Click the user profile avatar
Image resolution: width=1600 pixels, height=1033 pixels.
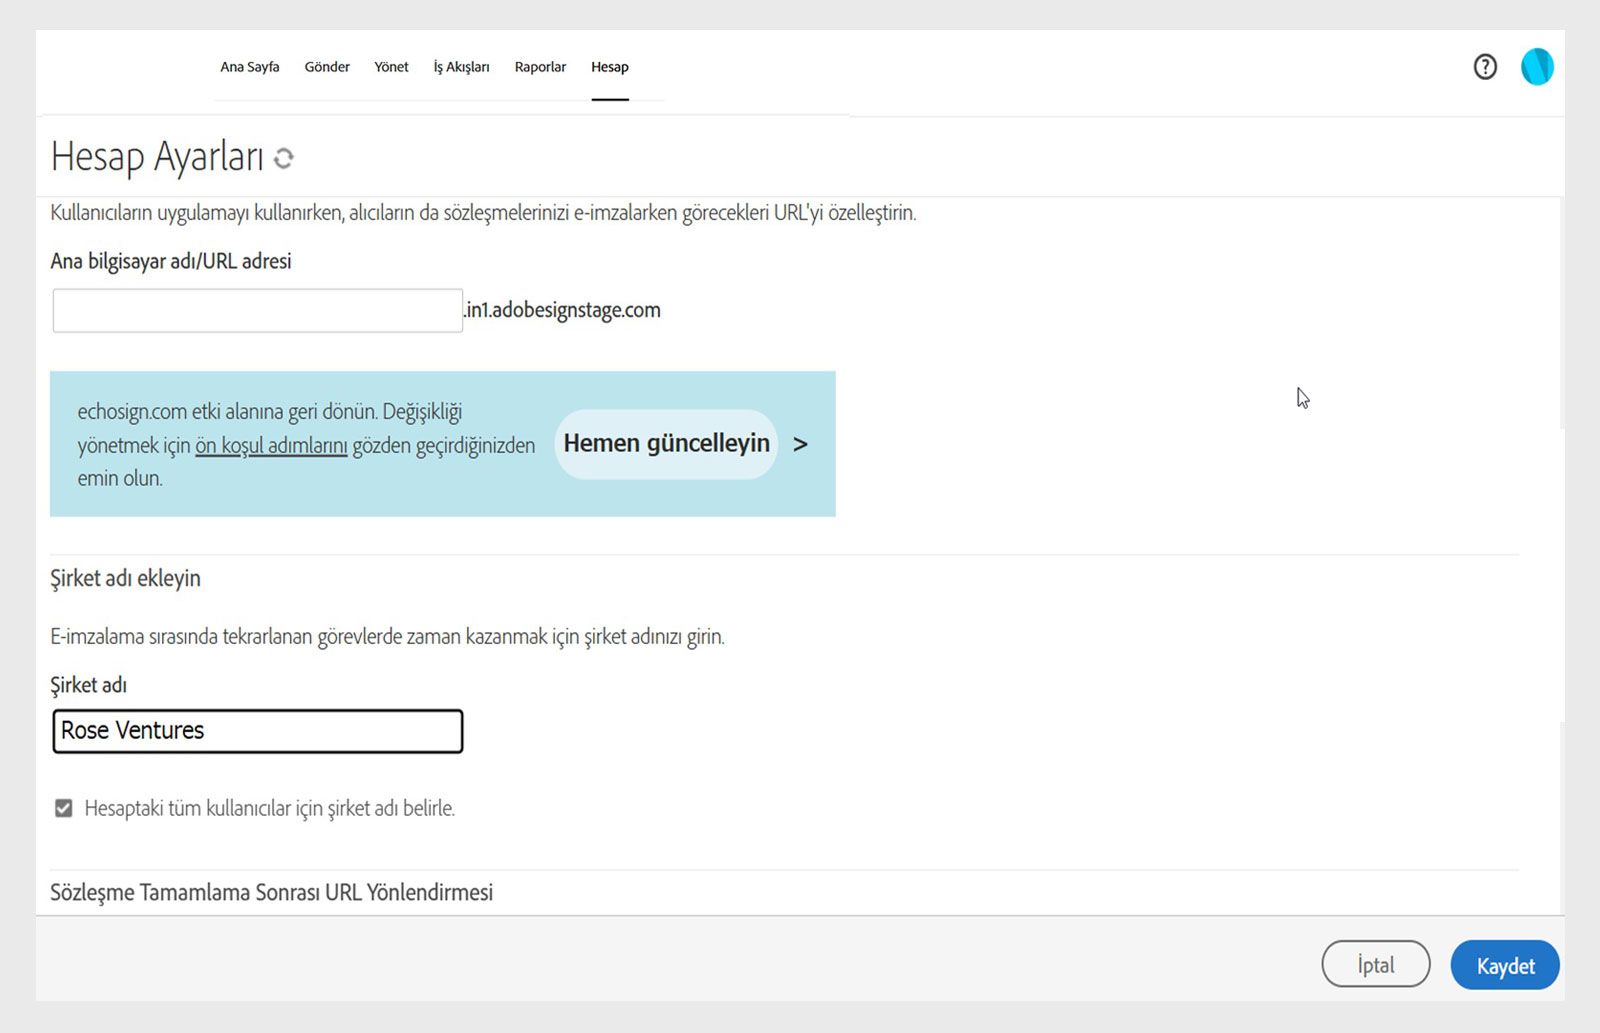click(x=1537, y=66)
